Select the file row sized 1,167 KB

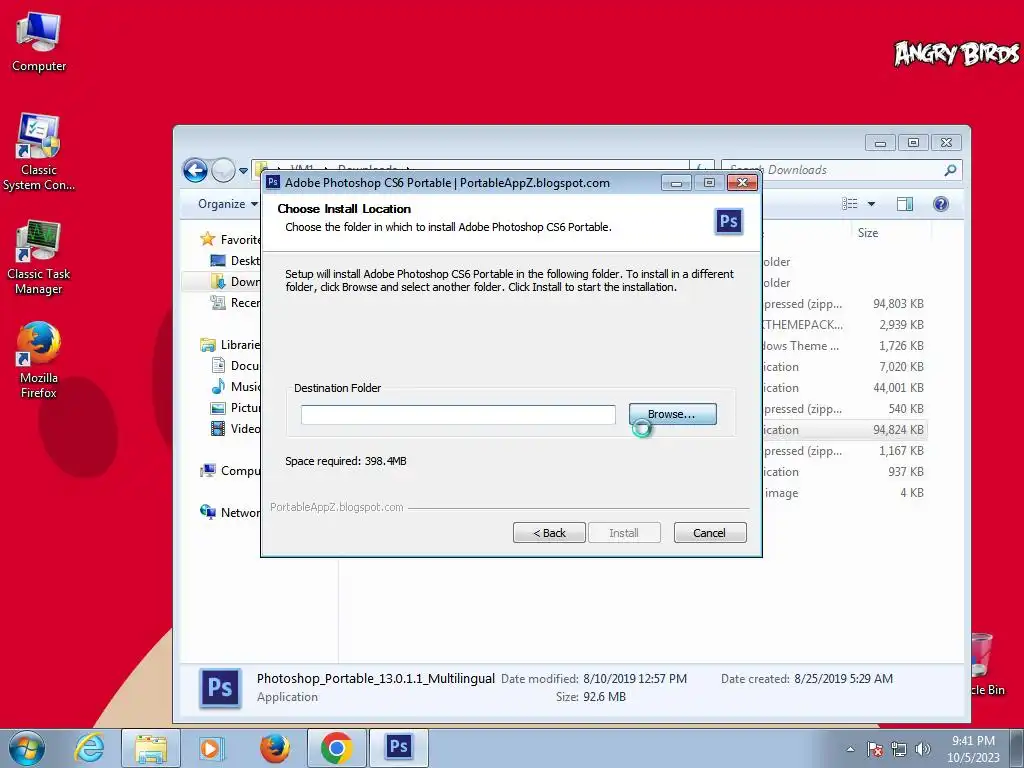point(844,451)
